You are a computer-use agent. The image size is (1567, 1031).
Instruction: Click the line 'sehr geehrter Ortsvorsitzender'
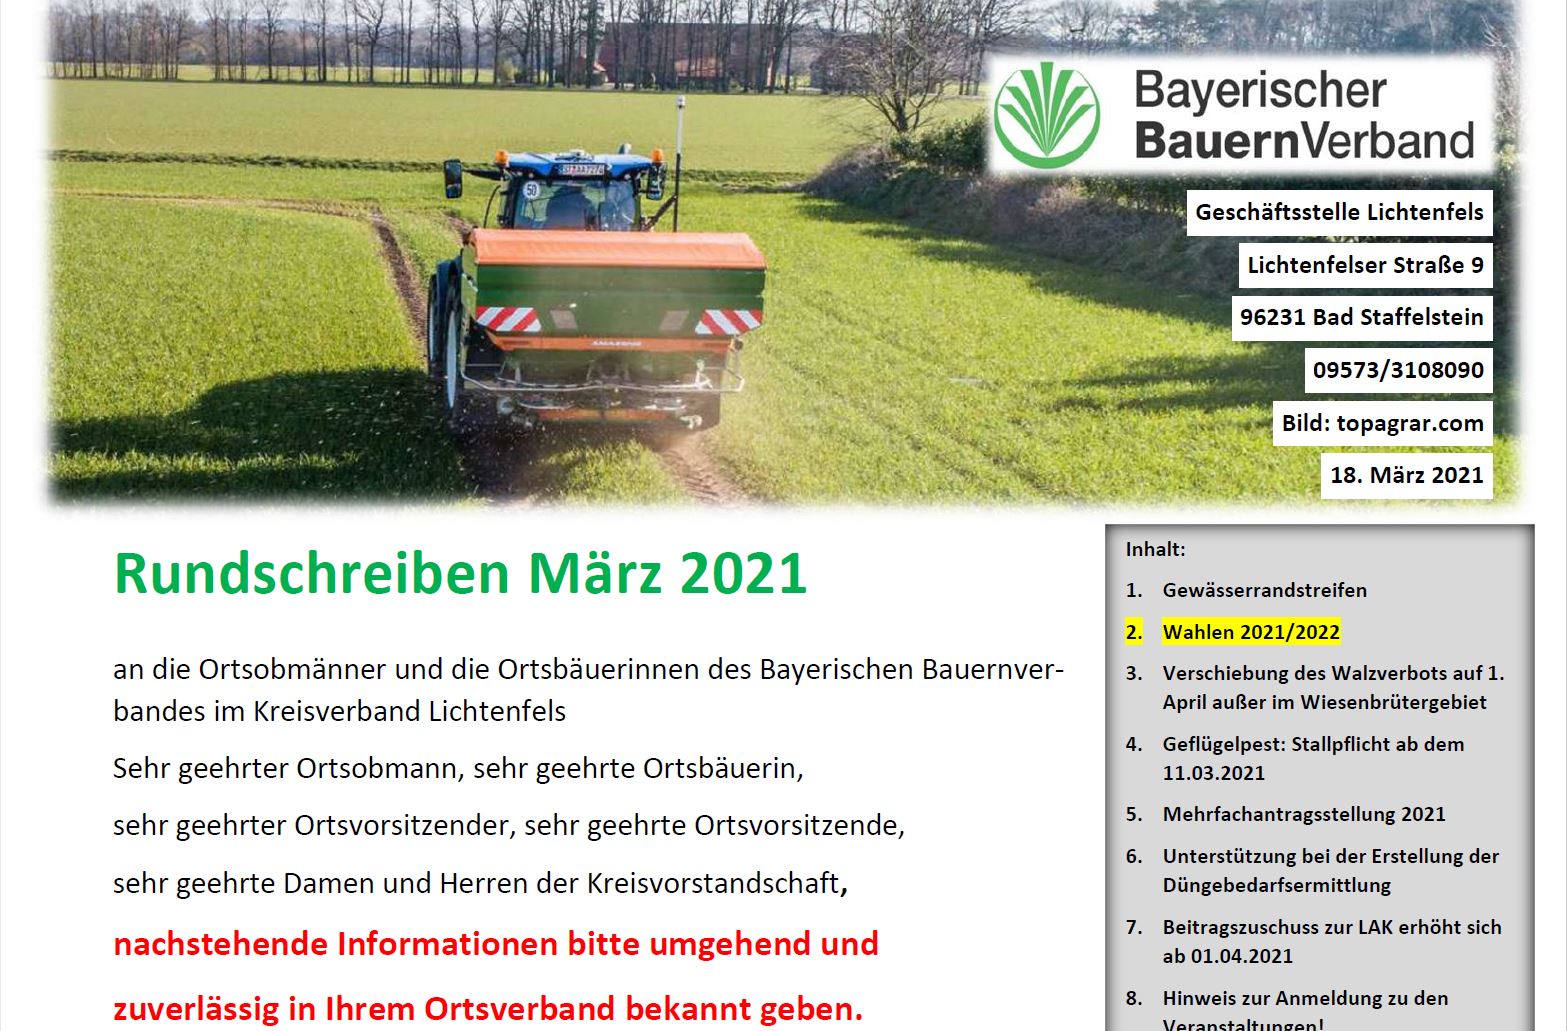[x=509, y=825]
